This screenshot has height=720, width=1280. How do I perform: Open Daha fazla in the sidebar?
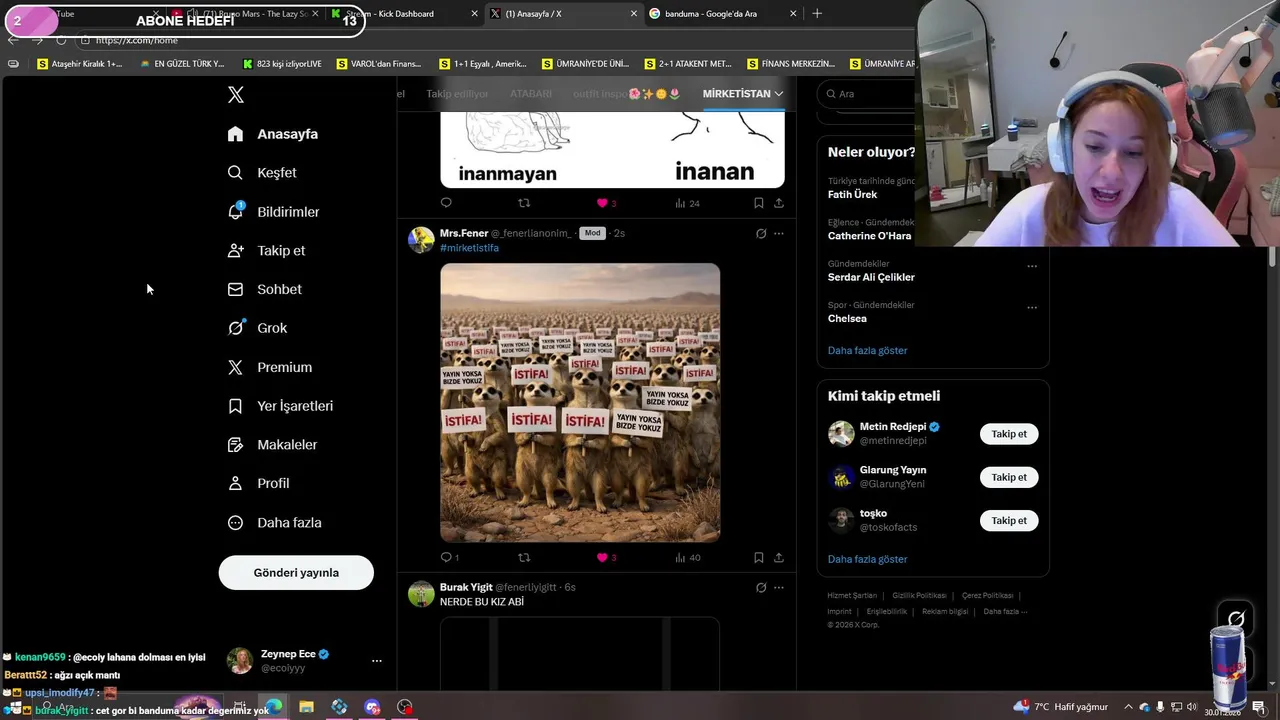(275, 522)
